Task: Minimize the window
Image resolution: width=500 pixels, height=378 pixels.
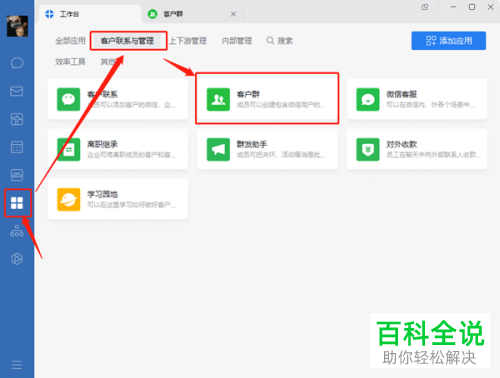Action: click(x=453, y=7)
